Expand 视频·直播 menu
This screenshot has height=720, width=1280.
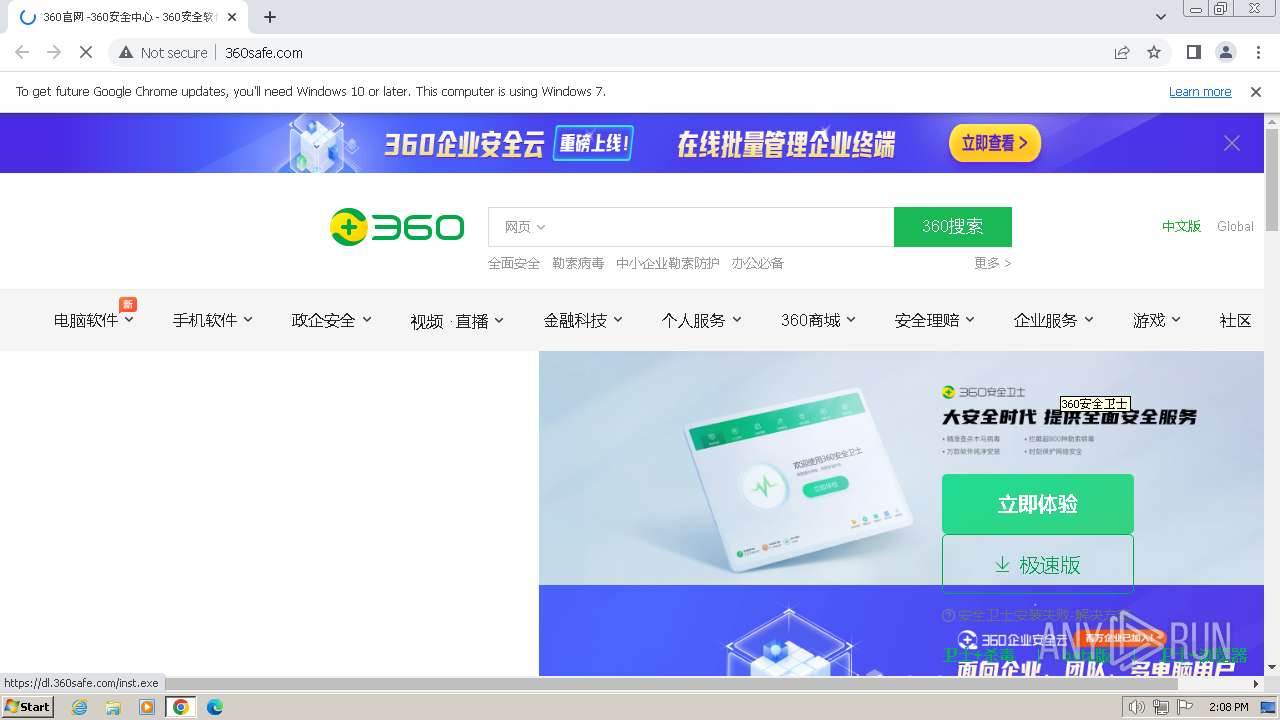(457, 321)
